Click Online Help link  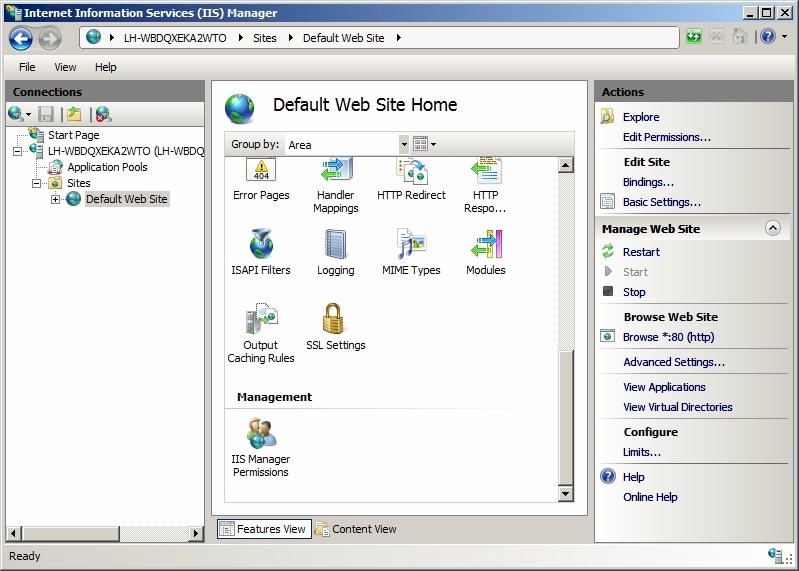click(x=650, y=497)
